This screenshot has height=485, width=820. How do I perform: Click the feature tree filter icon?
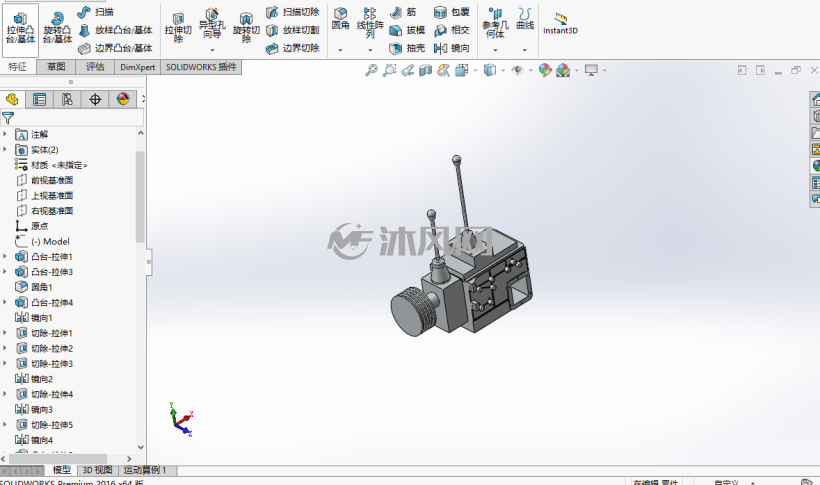click(8, 118)
